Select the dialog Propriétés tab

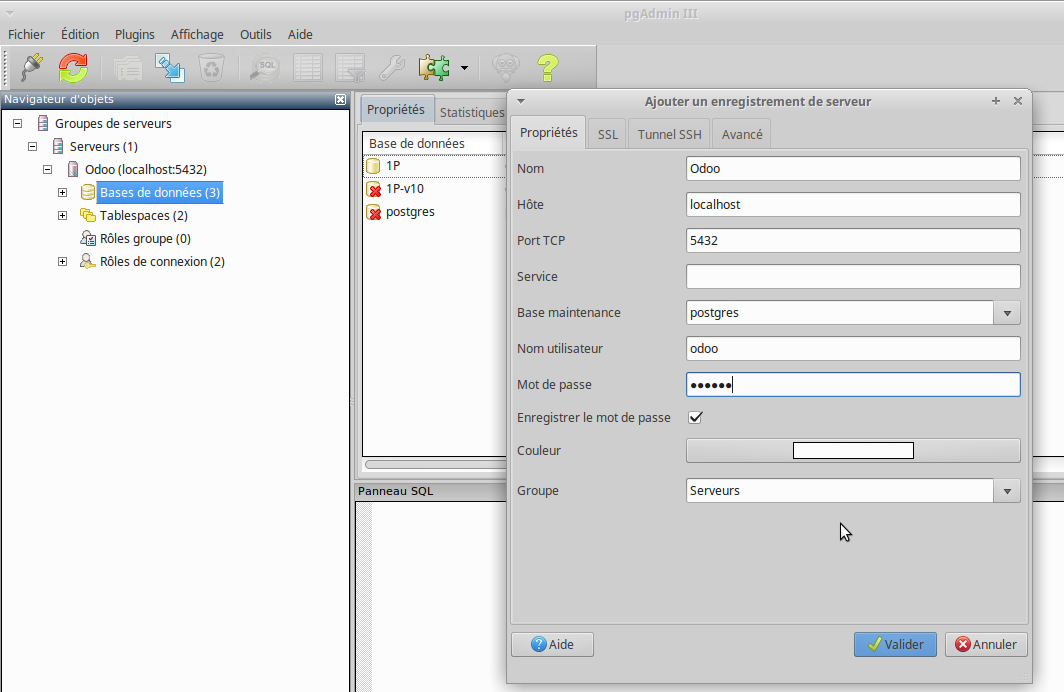[x=548, y=132]
